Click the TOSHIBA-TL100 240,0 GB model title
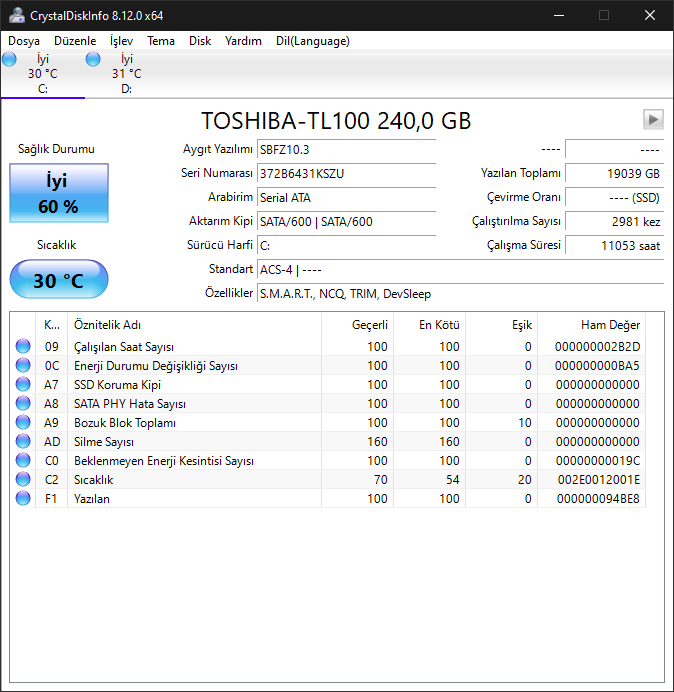Image resolution: width=674 pixels, height=692 pixels. coord(336,121)
